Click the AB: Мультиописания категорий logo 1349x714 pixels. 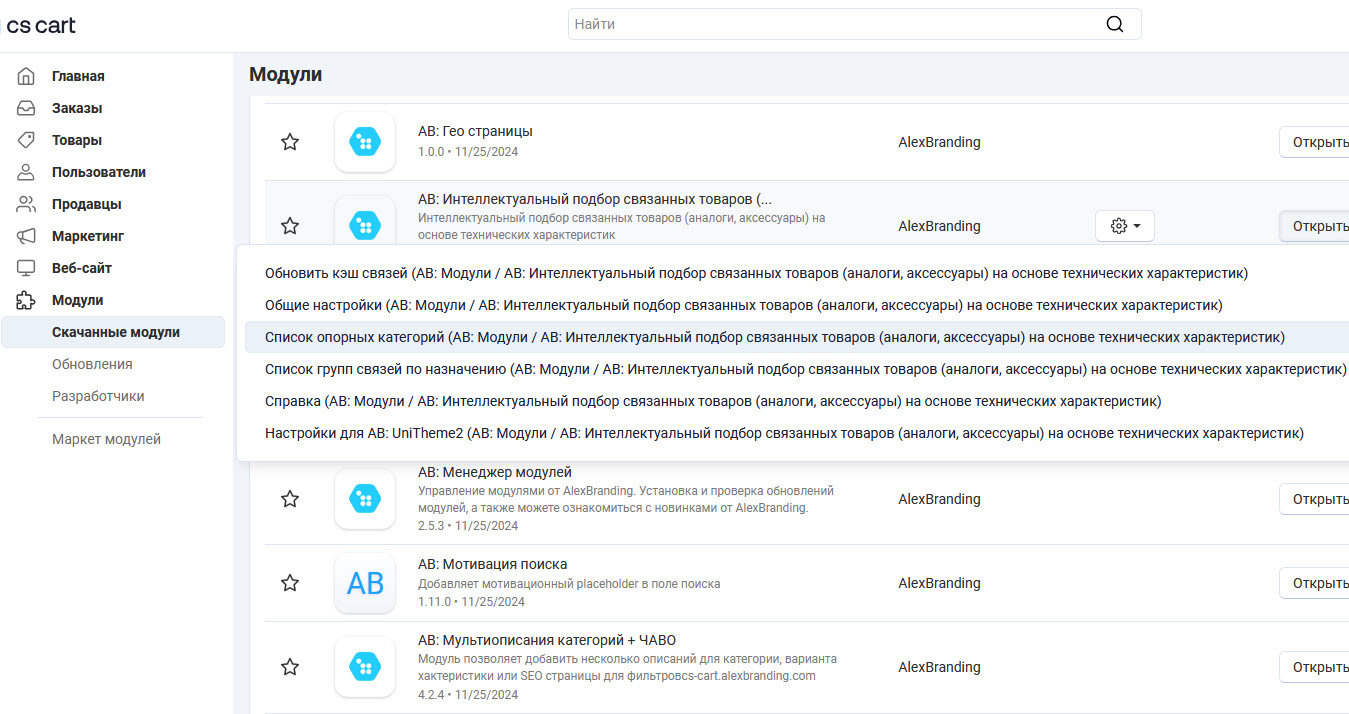point(365,667)
